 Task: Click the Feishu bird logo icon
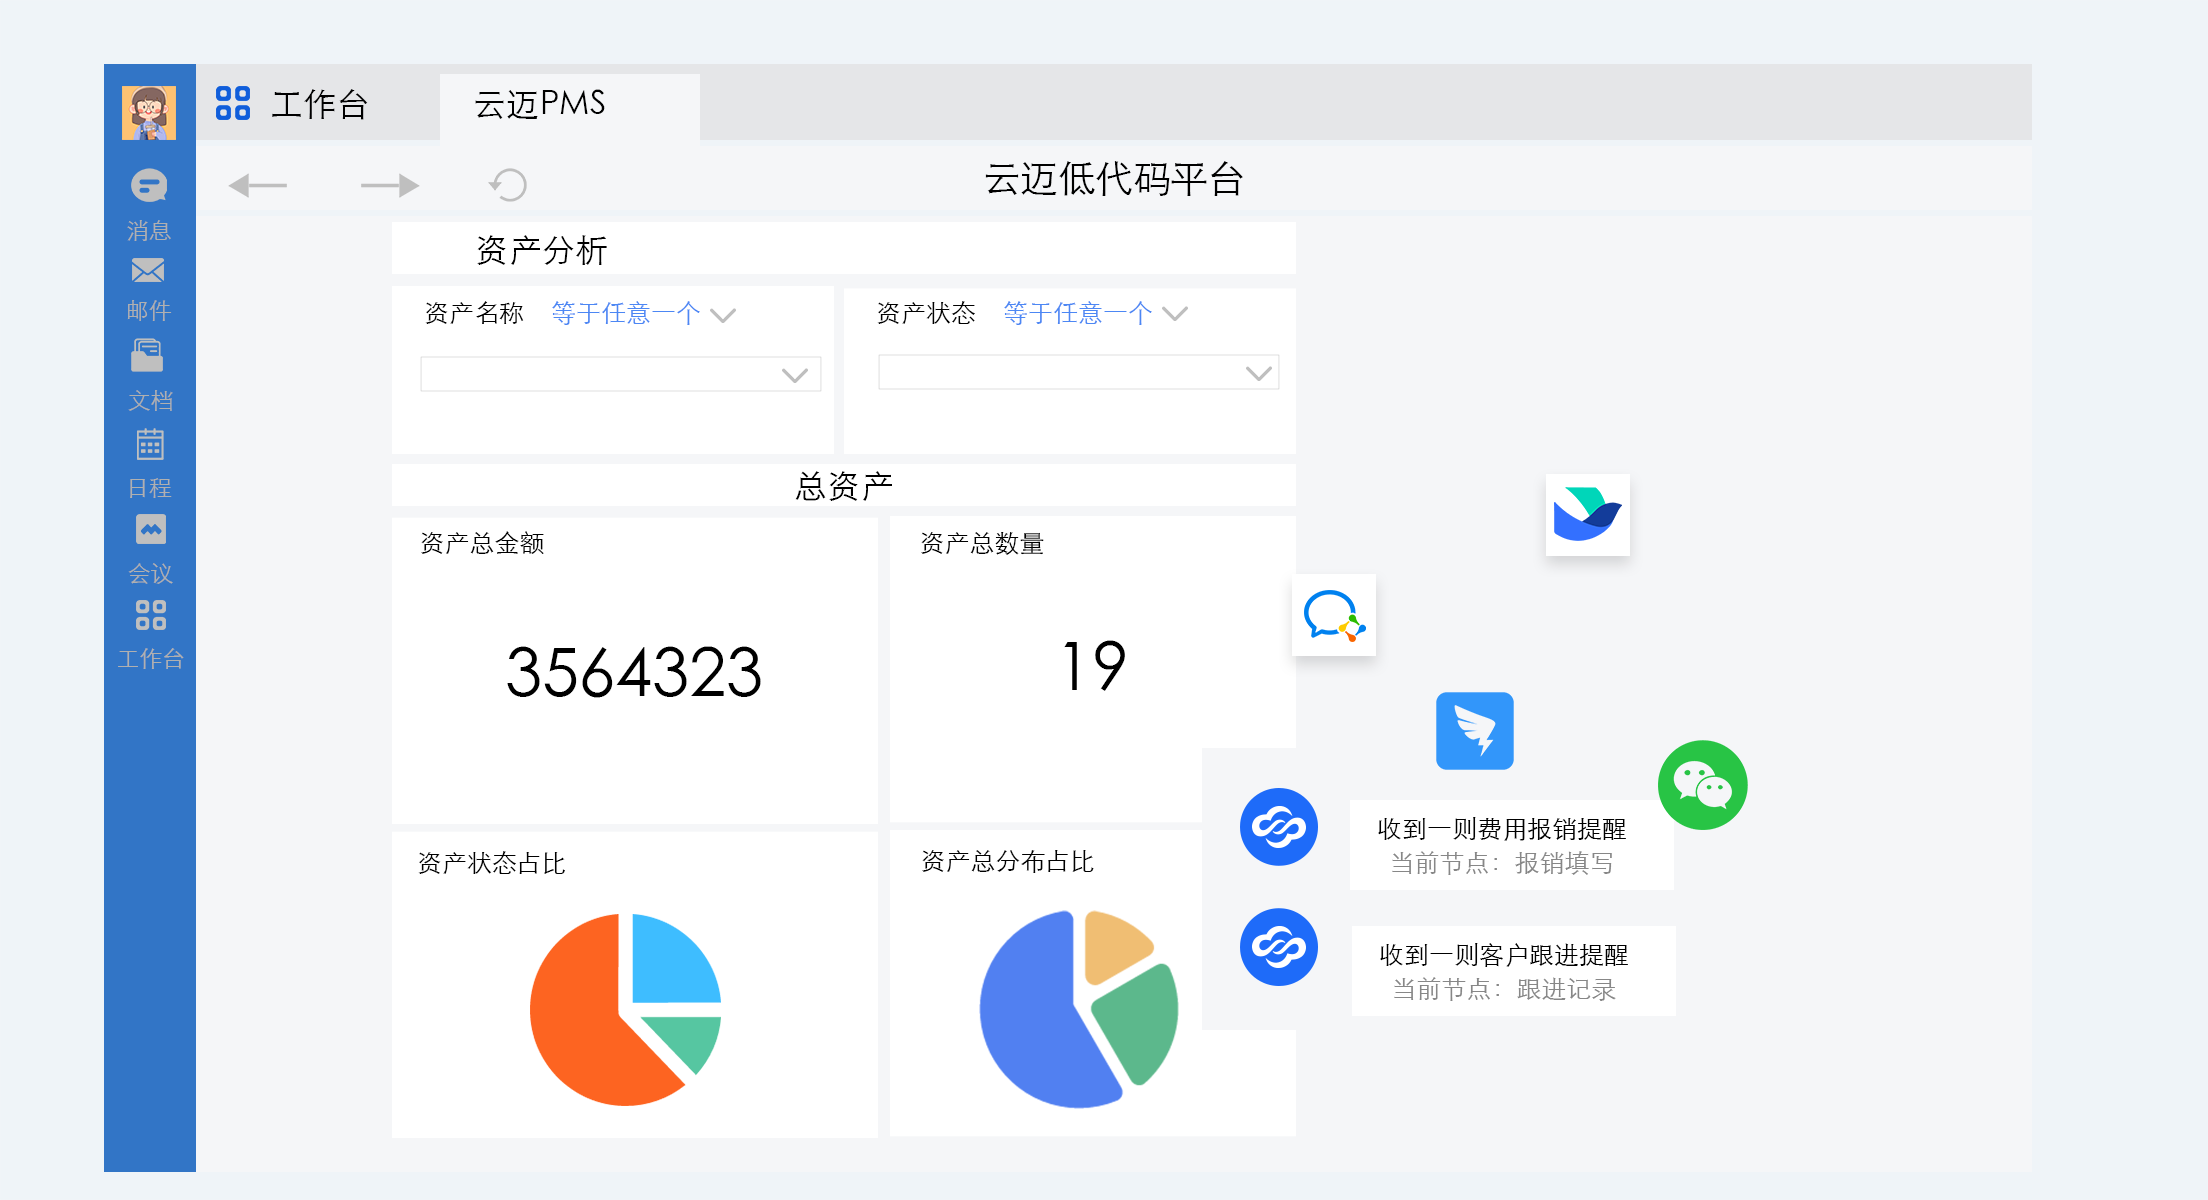[1587, 515]
